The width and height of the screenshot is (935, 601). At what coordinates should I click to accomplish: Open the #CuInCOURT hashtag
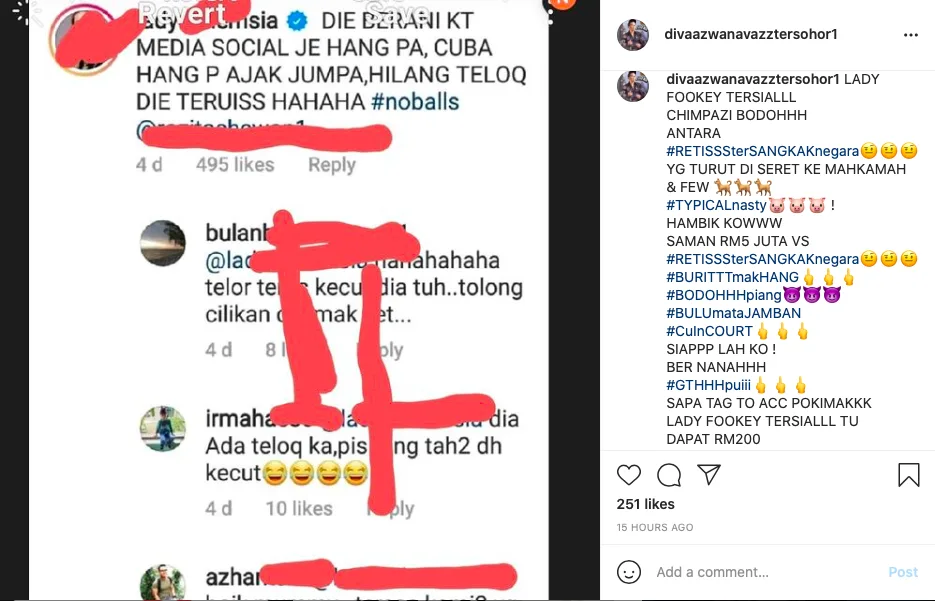pos(710,331)
